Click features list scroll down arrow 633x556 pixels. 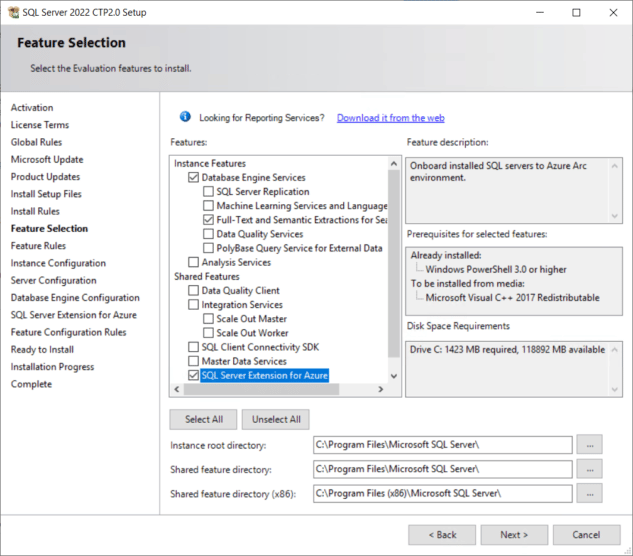pos(394,376)
